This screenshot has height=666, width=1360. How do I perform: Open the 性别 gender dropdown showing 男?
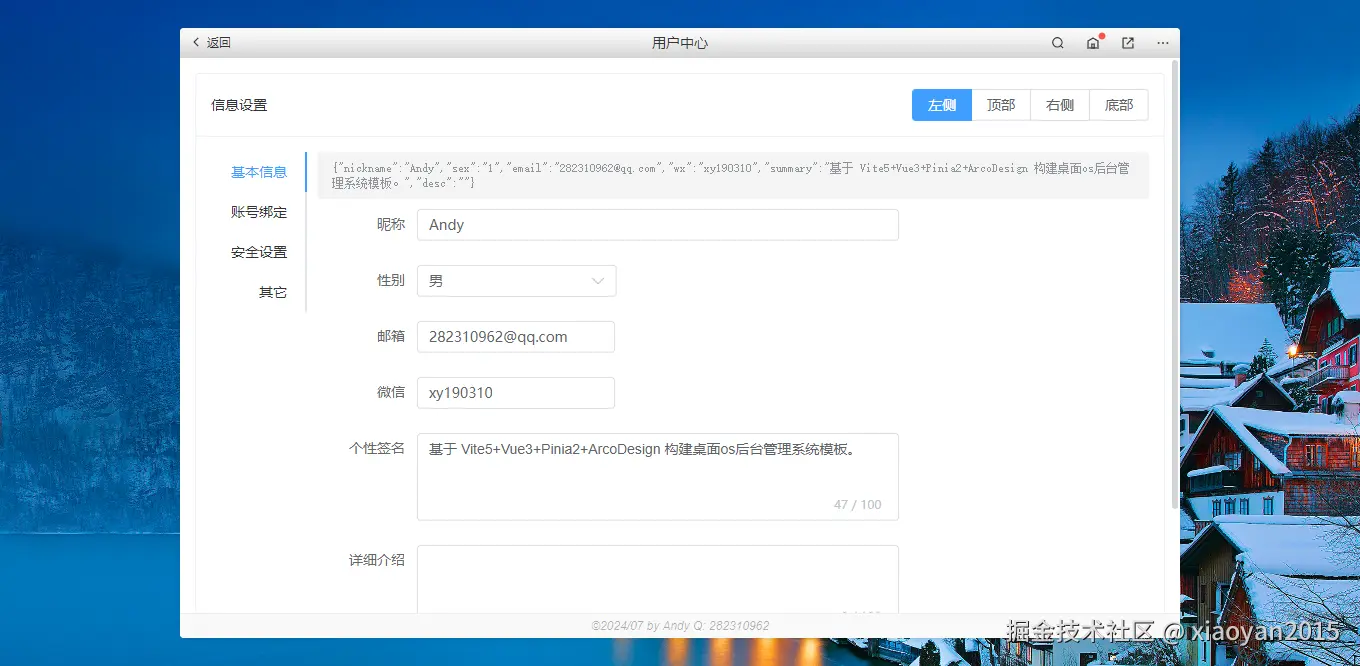(516, 281)
